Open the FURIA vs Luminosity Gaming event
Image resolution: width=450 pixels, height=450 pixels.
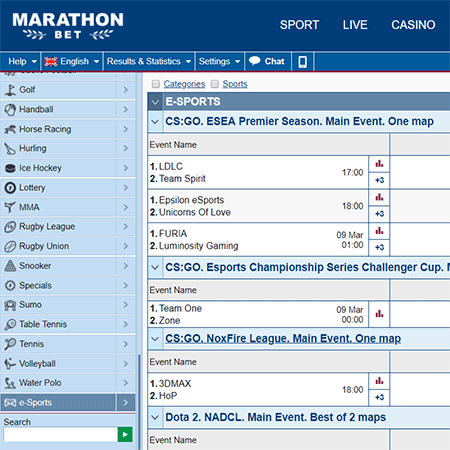pos(194,240)
